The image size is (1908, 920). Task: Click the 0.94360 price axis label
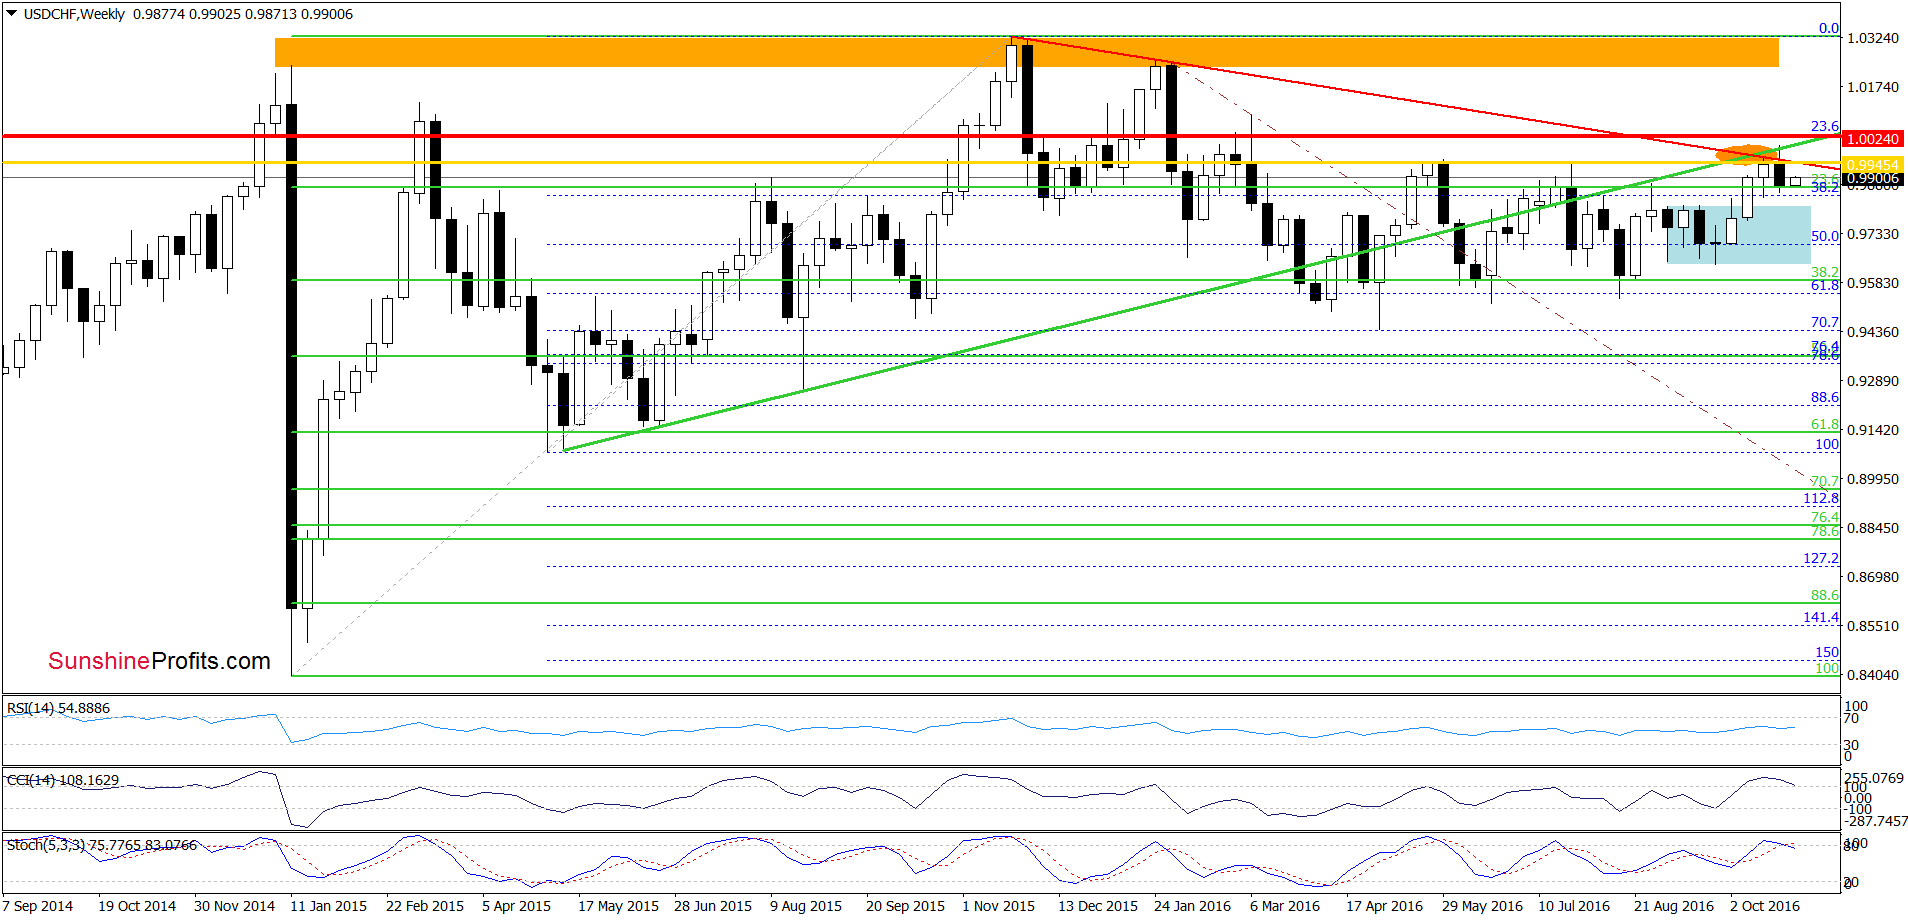click(1872, 332)
